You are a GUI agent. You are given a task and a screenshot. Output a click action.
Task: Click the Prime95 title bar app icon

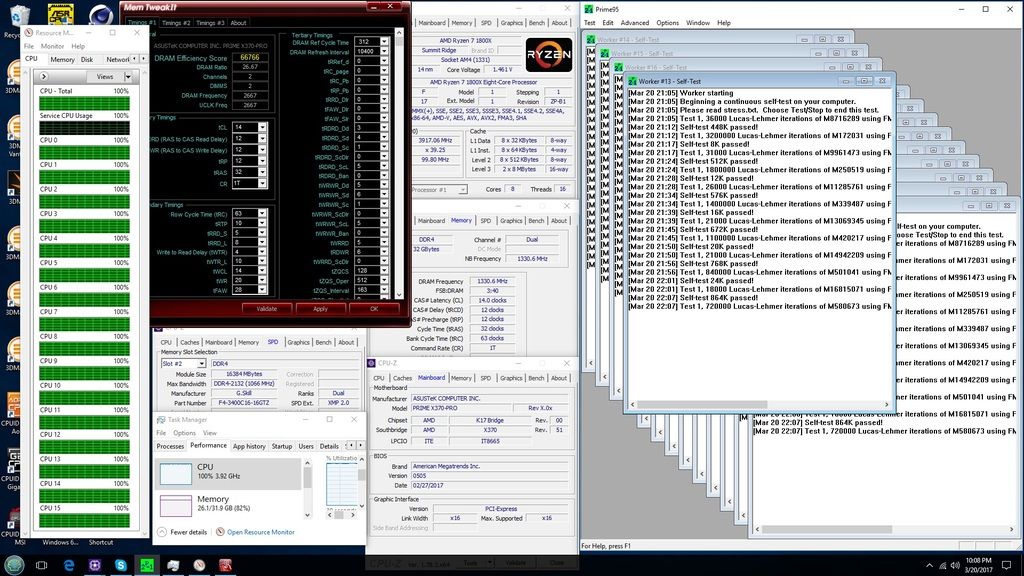(x=589, y=9)
